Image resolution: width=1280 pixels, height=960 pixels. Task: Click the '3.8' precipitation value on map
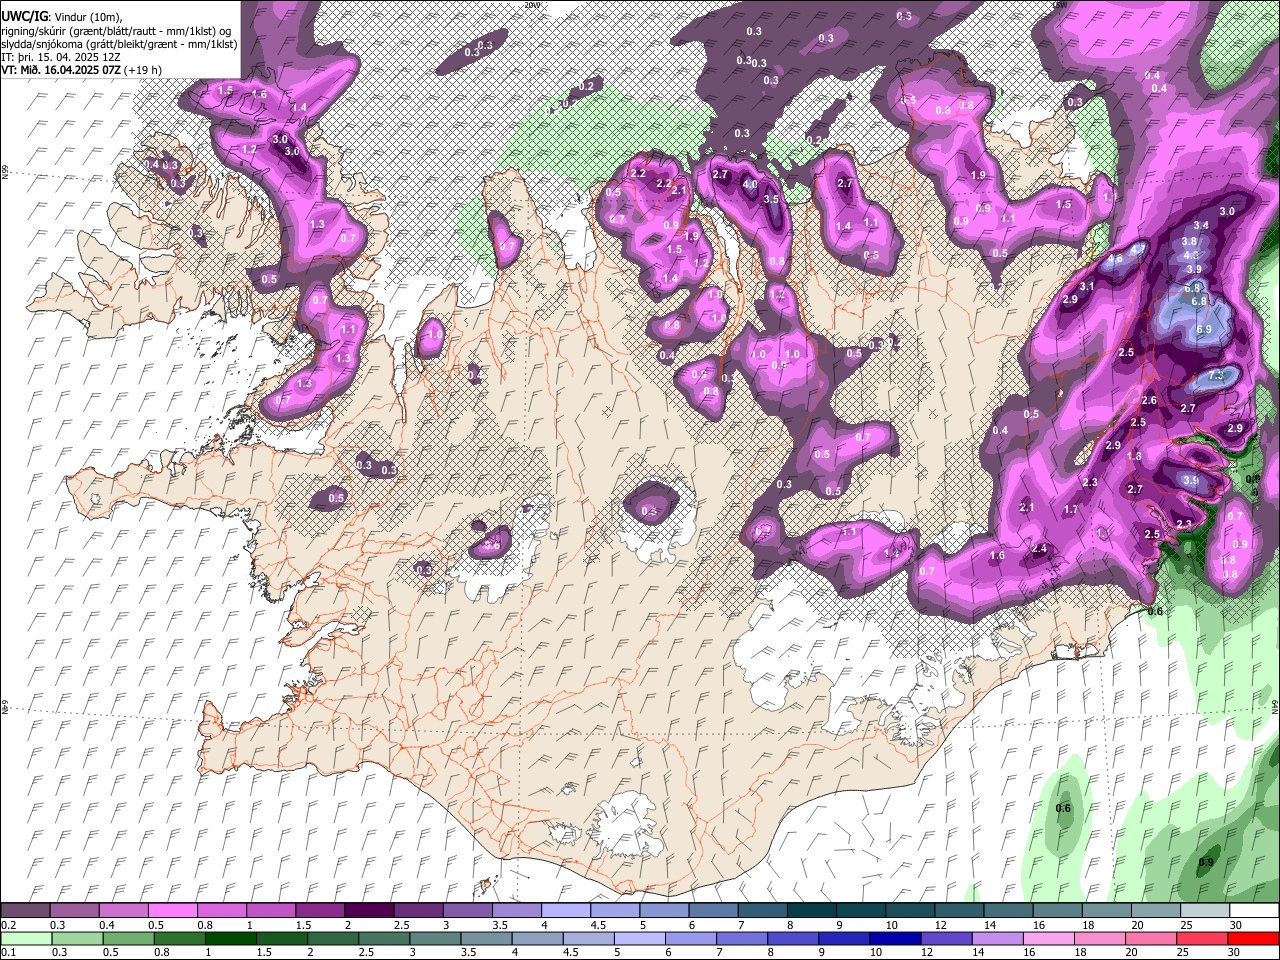click(x=1189, y=241)
